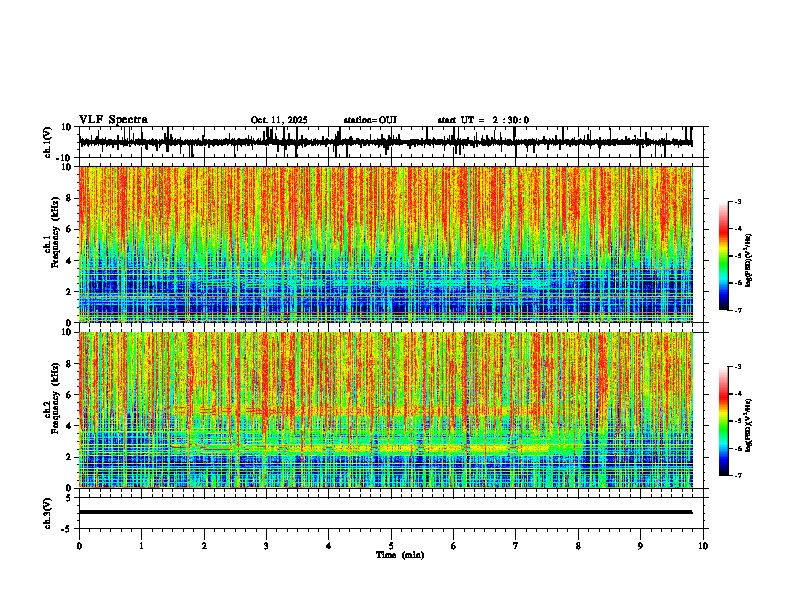Click the ch.2 color scale bar
792x612 pixels.
[x=723, y=421]
